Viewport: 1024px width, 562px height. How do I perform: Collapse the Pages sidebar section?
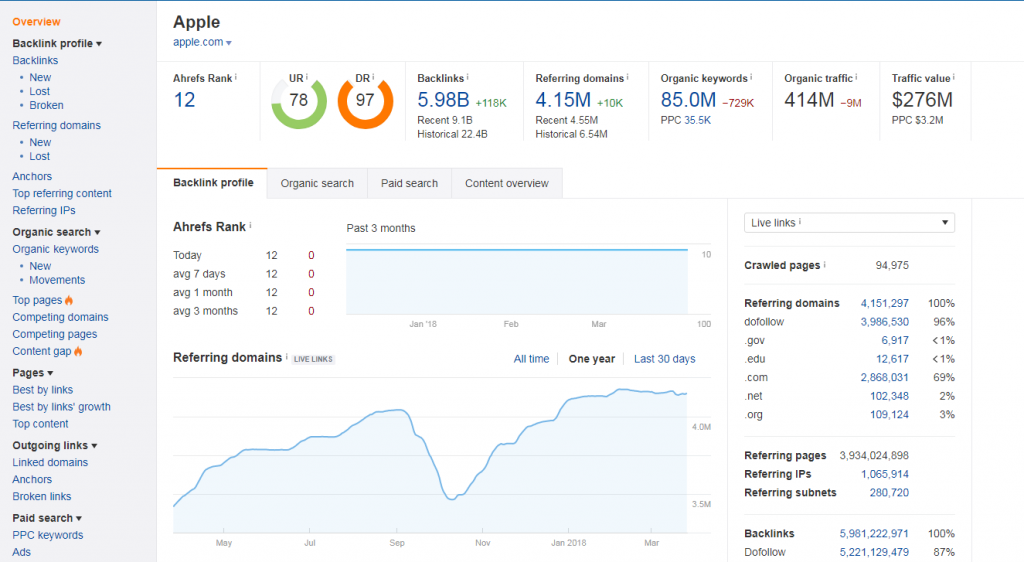(x=33, y=373)
